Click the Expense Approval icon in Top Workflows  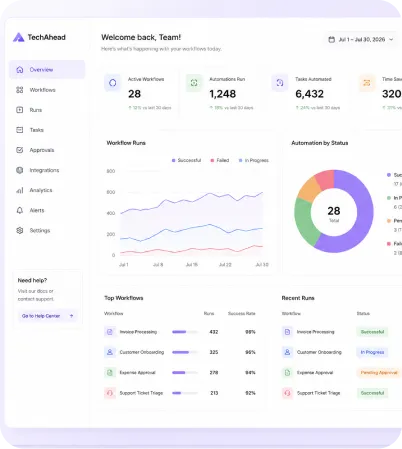point(110,372)
